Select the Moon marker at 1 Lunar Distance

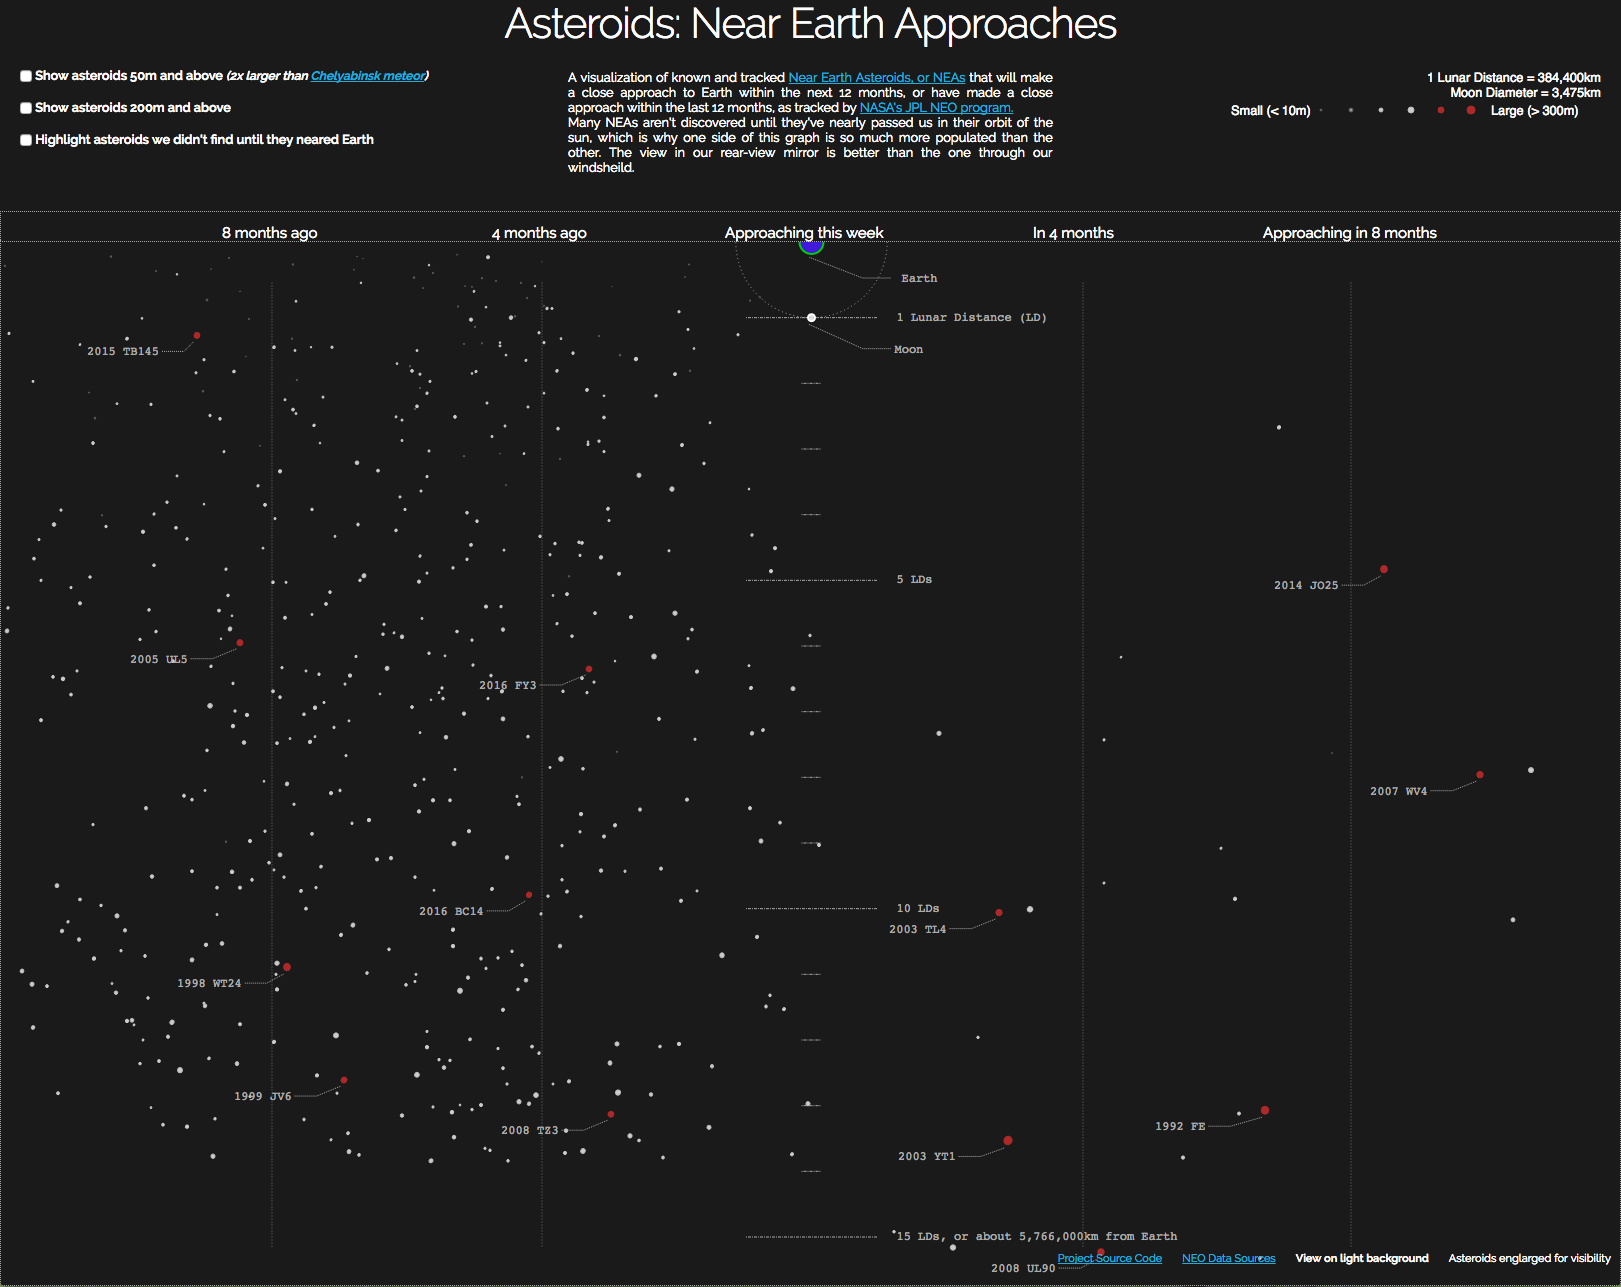pyautogui.click(x=809, y=317)
